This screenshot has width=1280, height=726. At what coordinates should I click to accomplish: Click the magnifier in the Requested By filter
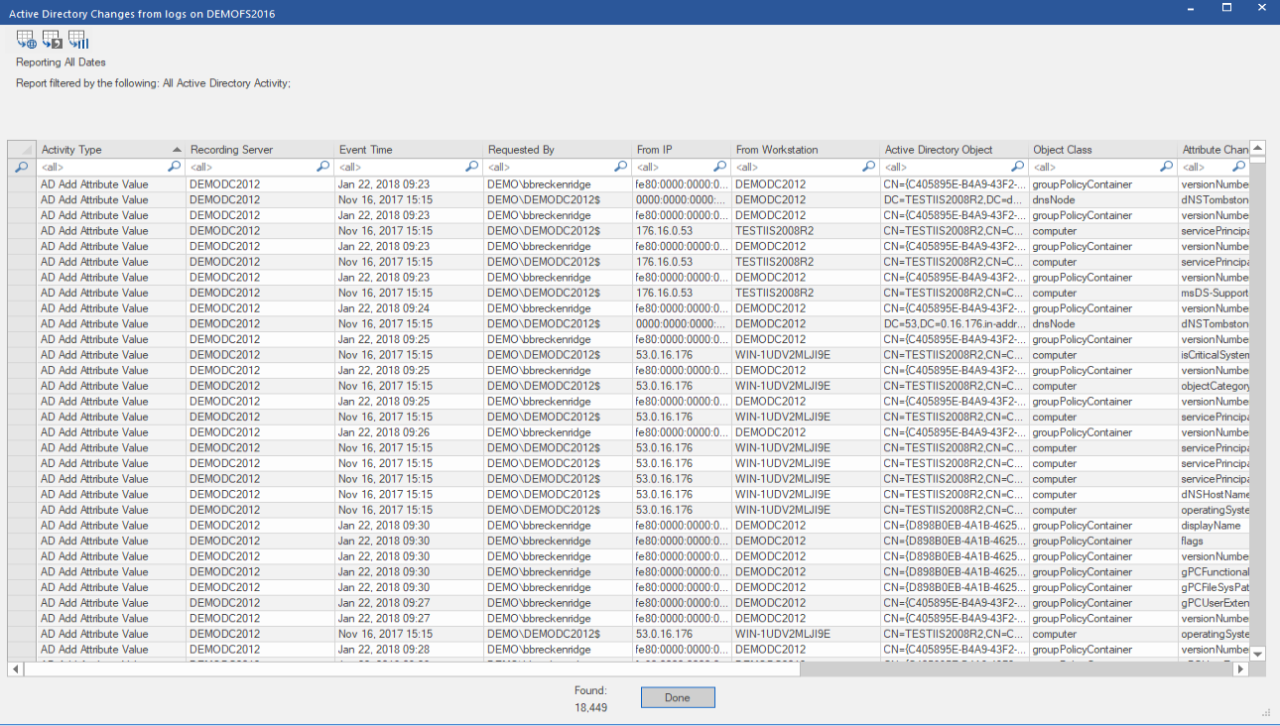click(620, 167)
